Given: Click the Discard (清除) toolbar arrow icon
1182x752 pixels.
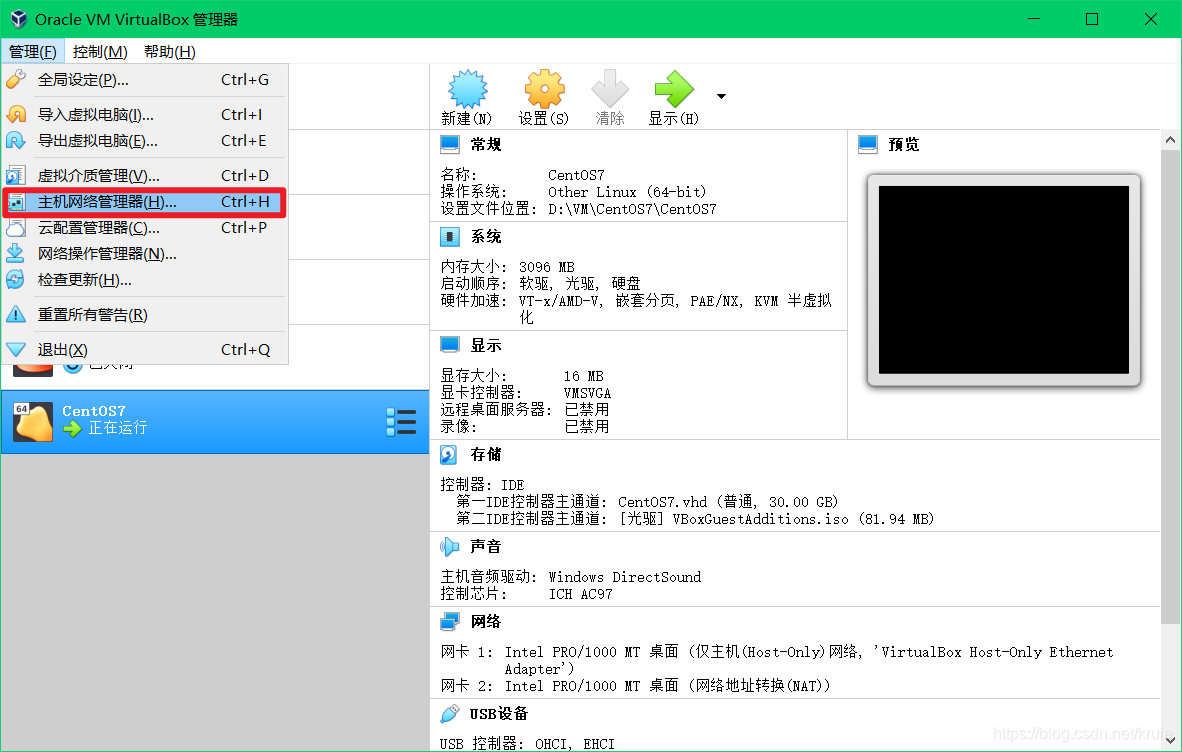Looking at the screenshot, I should (x=610, y=90).
